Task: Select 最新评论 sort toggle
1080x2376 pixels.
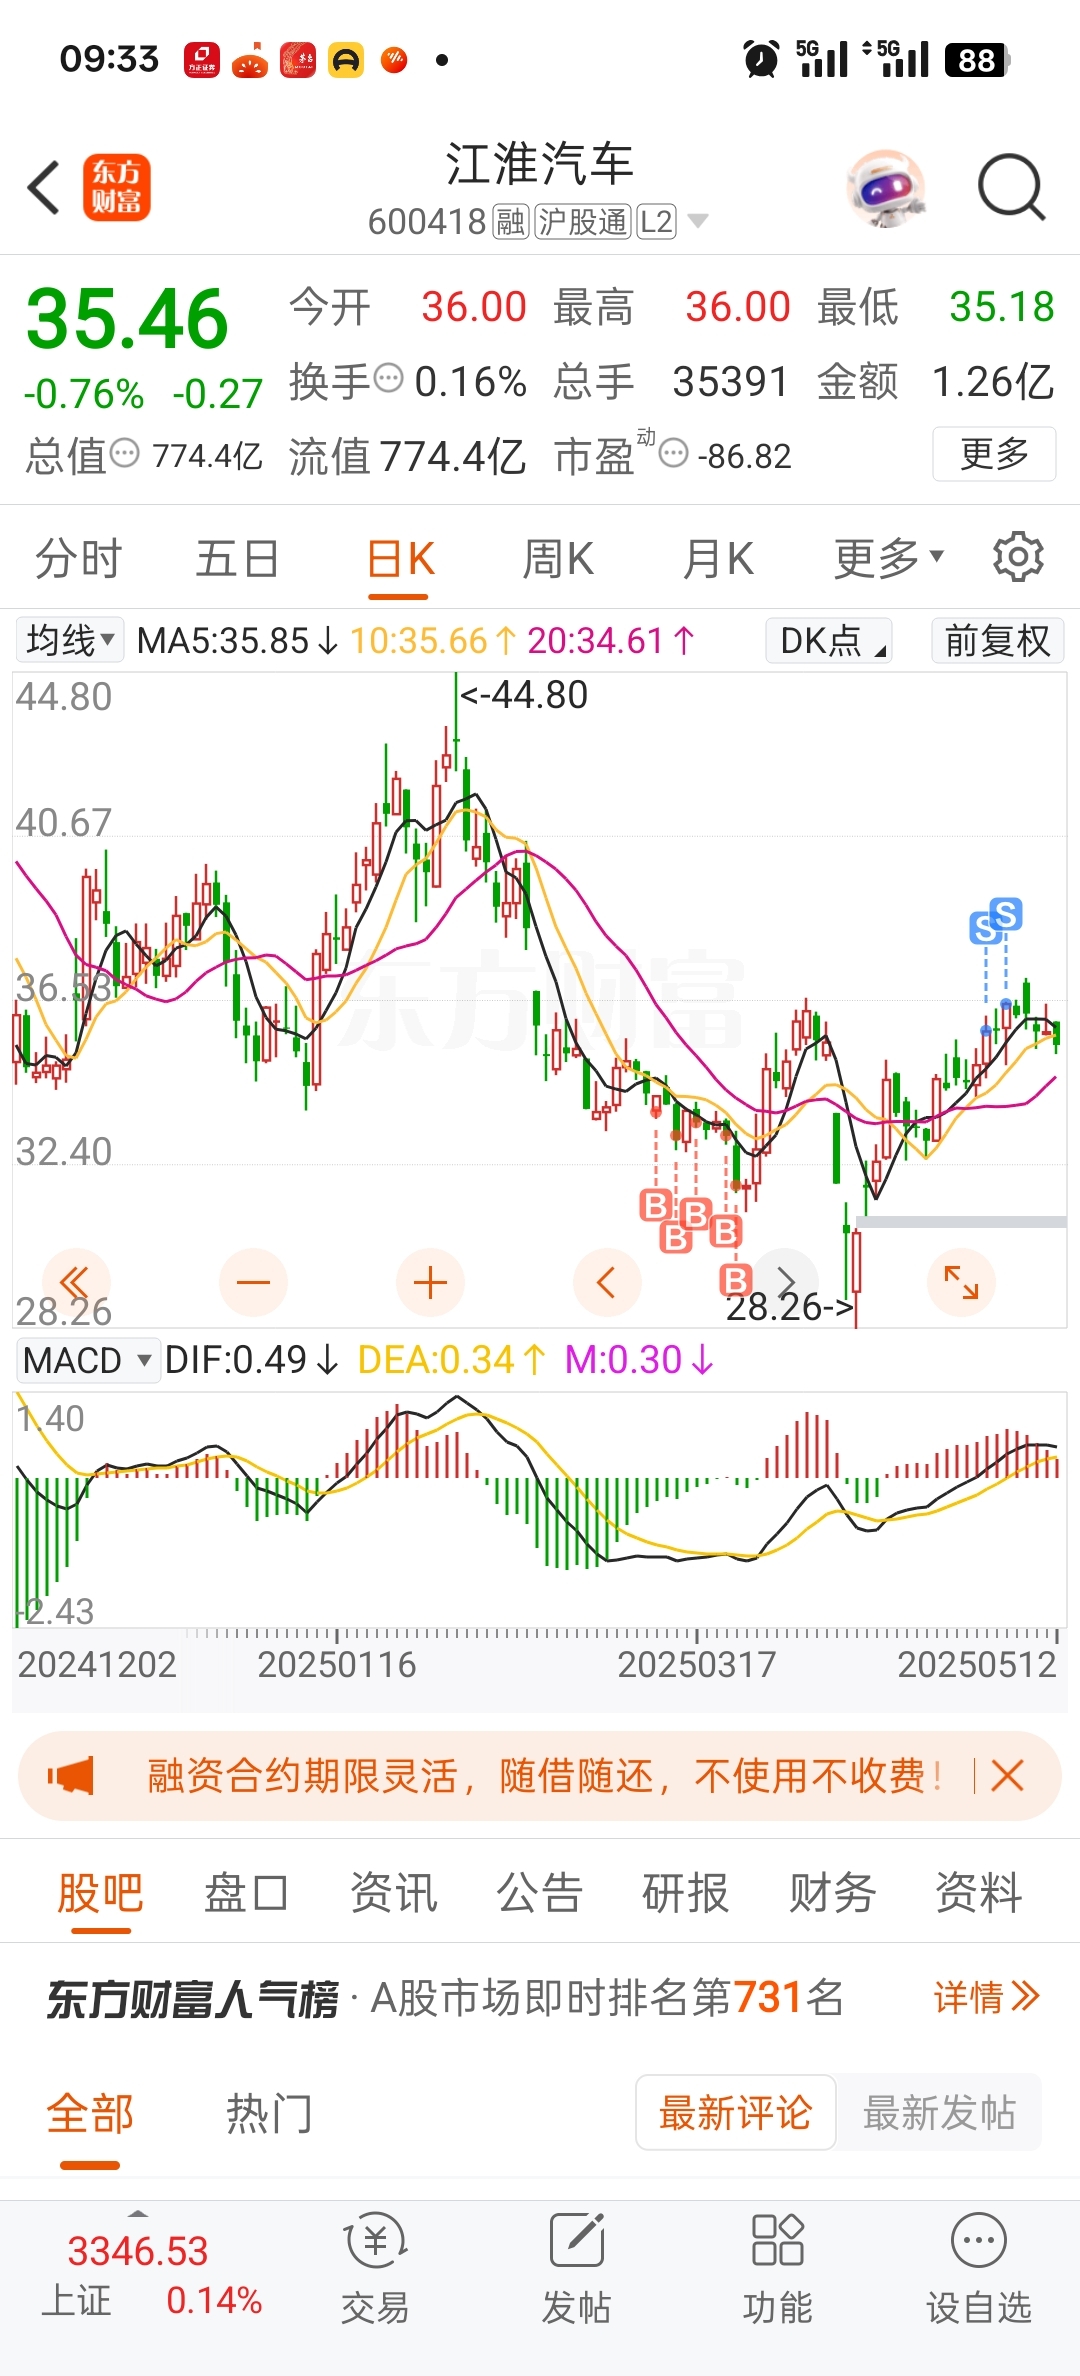Action: [736, 2112]
